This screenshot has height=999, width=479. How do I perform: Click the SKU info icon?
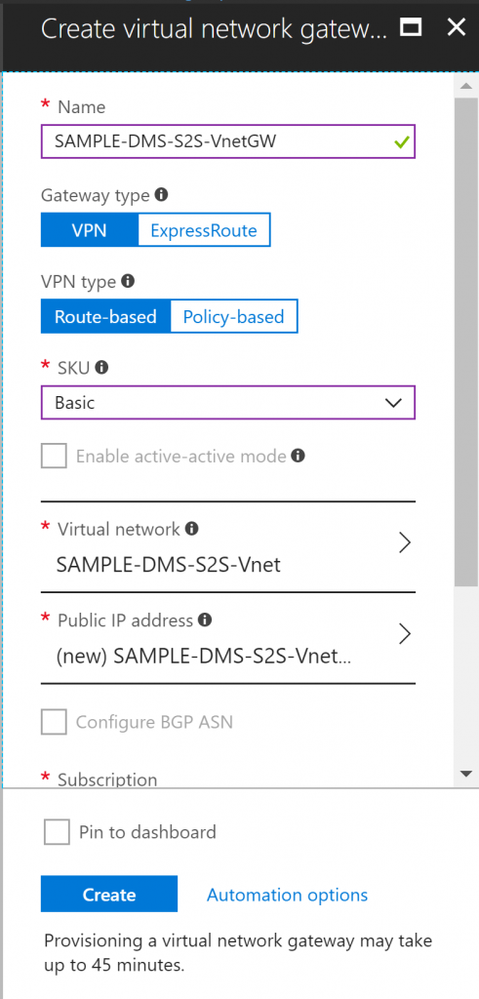(x=101, y=367)
